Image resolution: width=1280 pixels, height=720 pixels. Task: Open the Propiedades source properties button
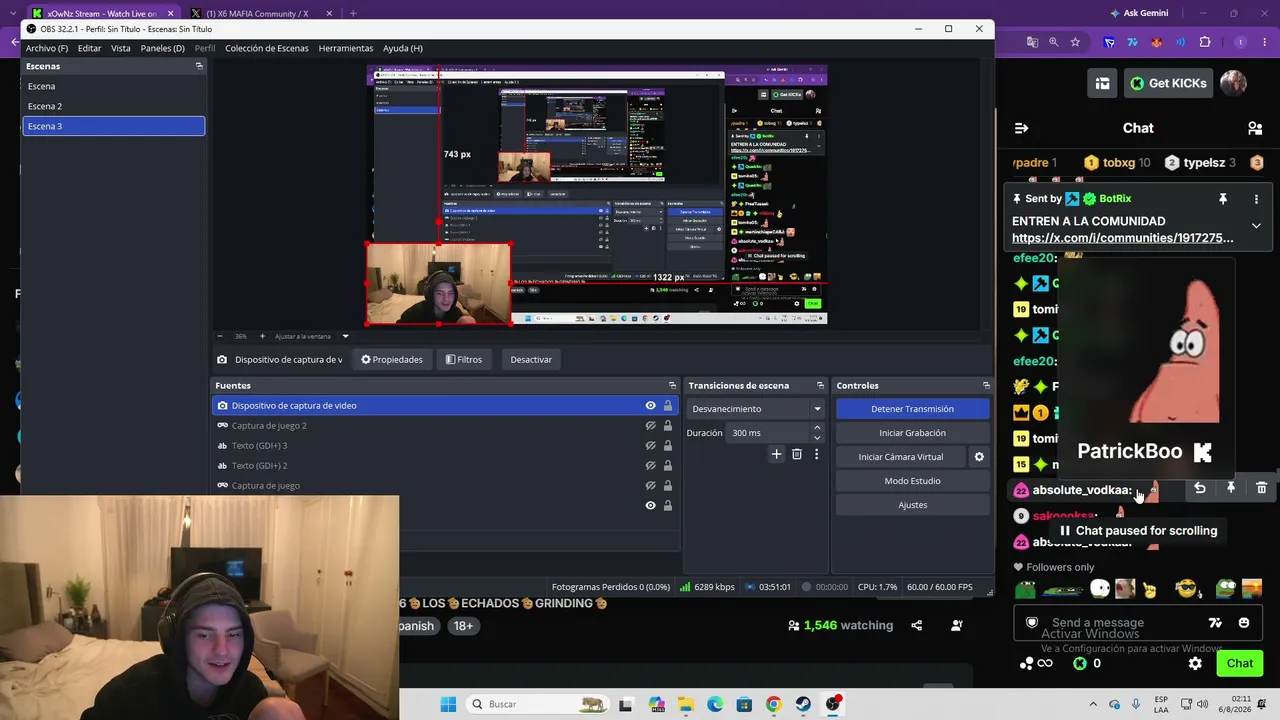click(392, 359)
